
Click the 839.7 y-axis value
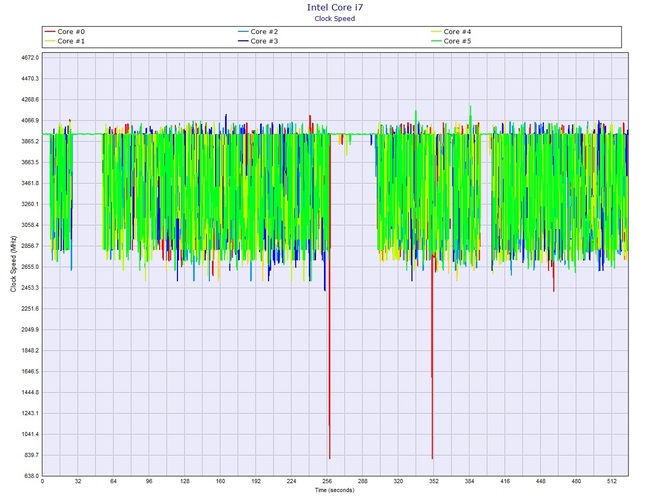[x=32, y=455]
